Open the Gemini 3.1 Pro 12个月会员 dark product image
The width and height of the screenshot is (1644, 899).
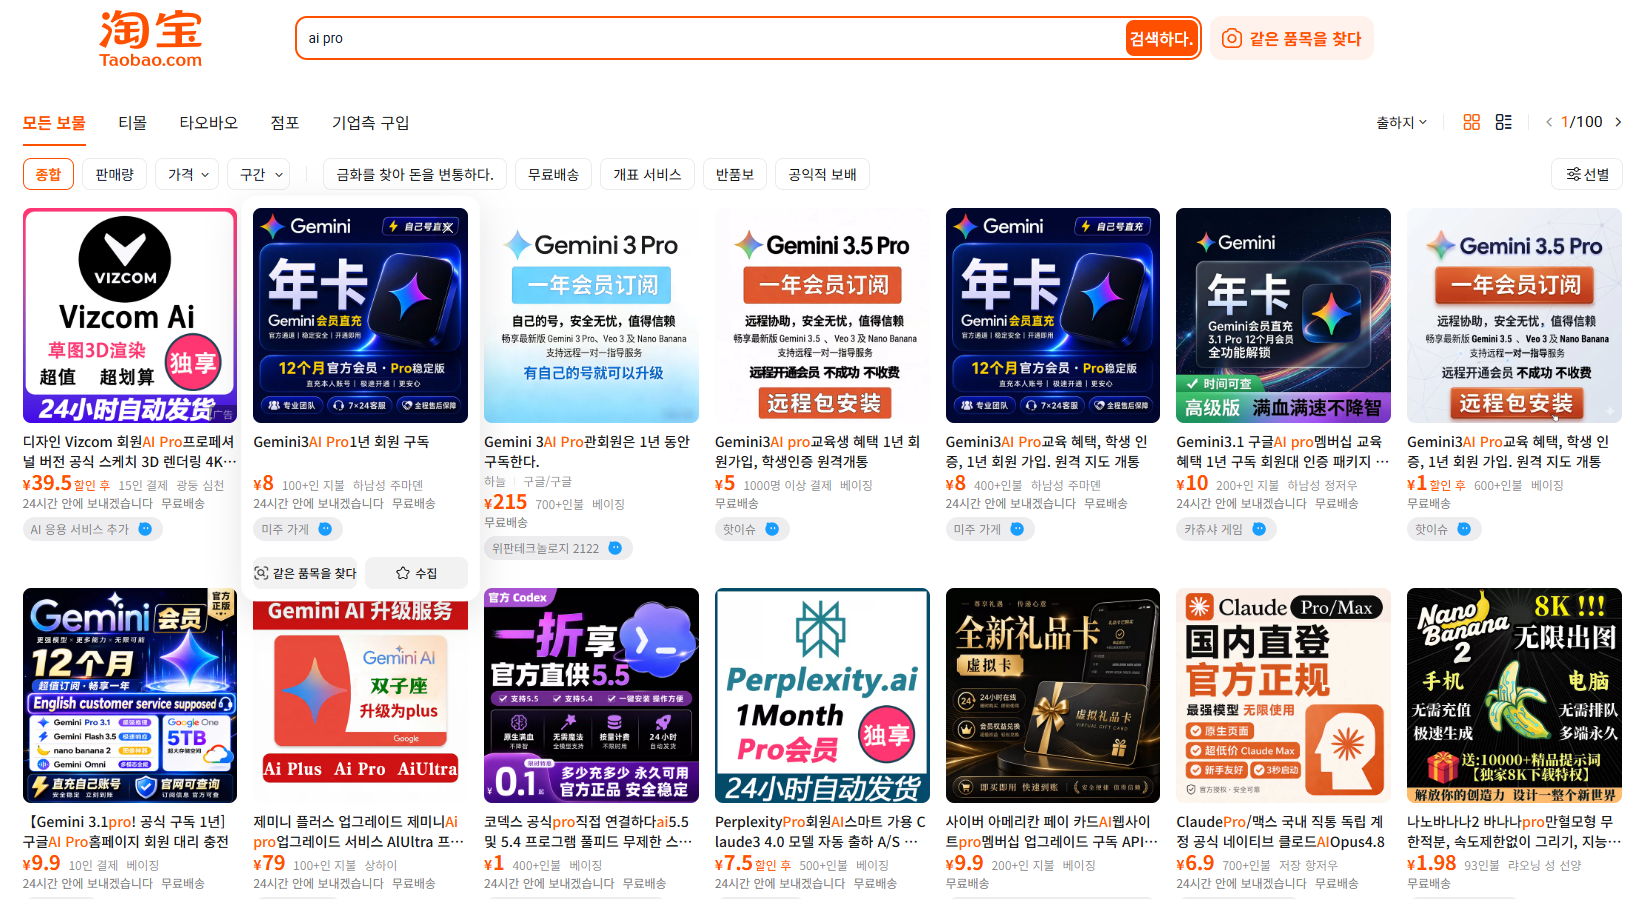pos(1283,315)
